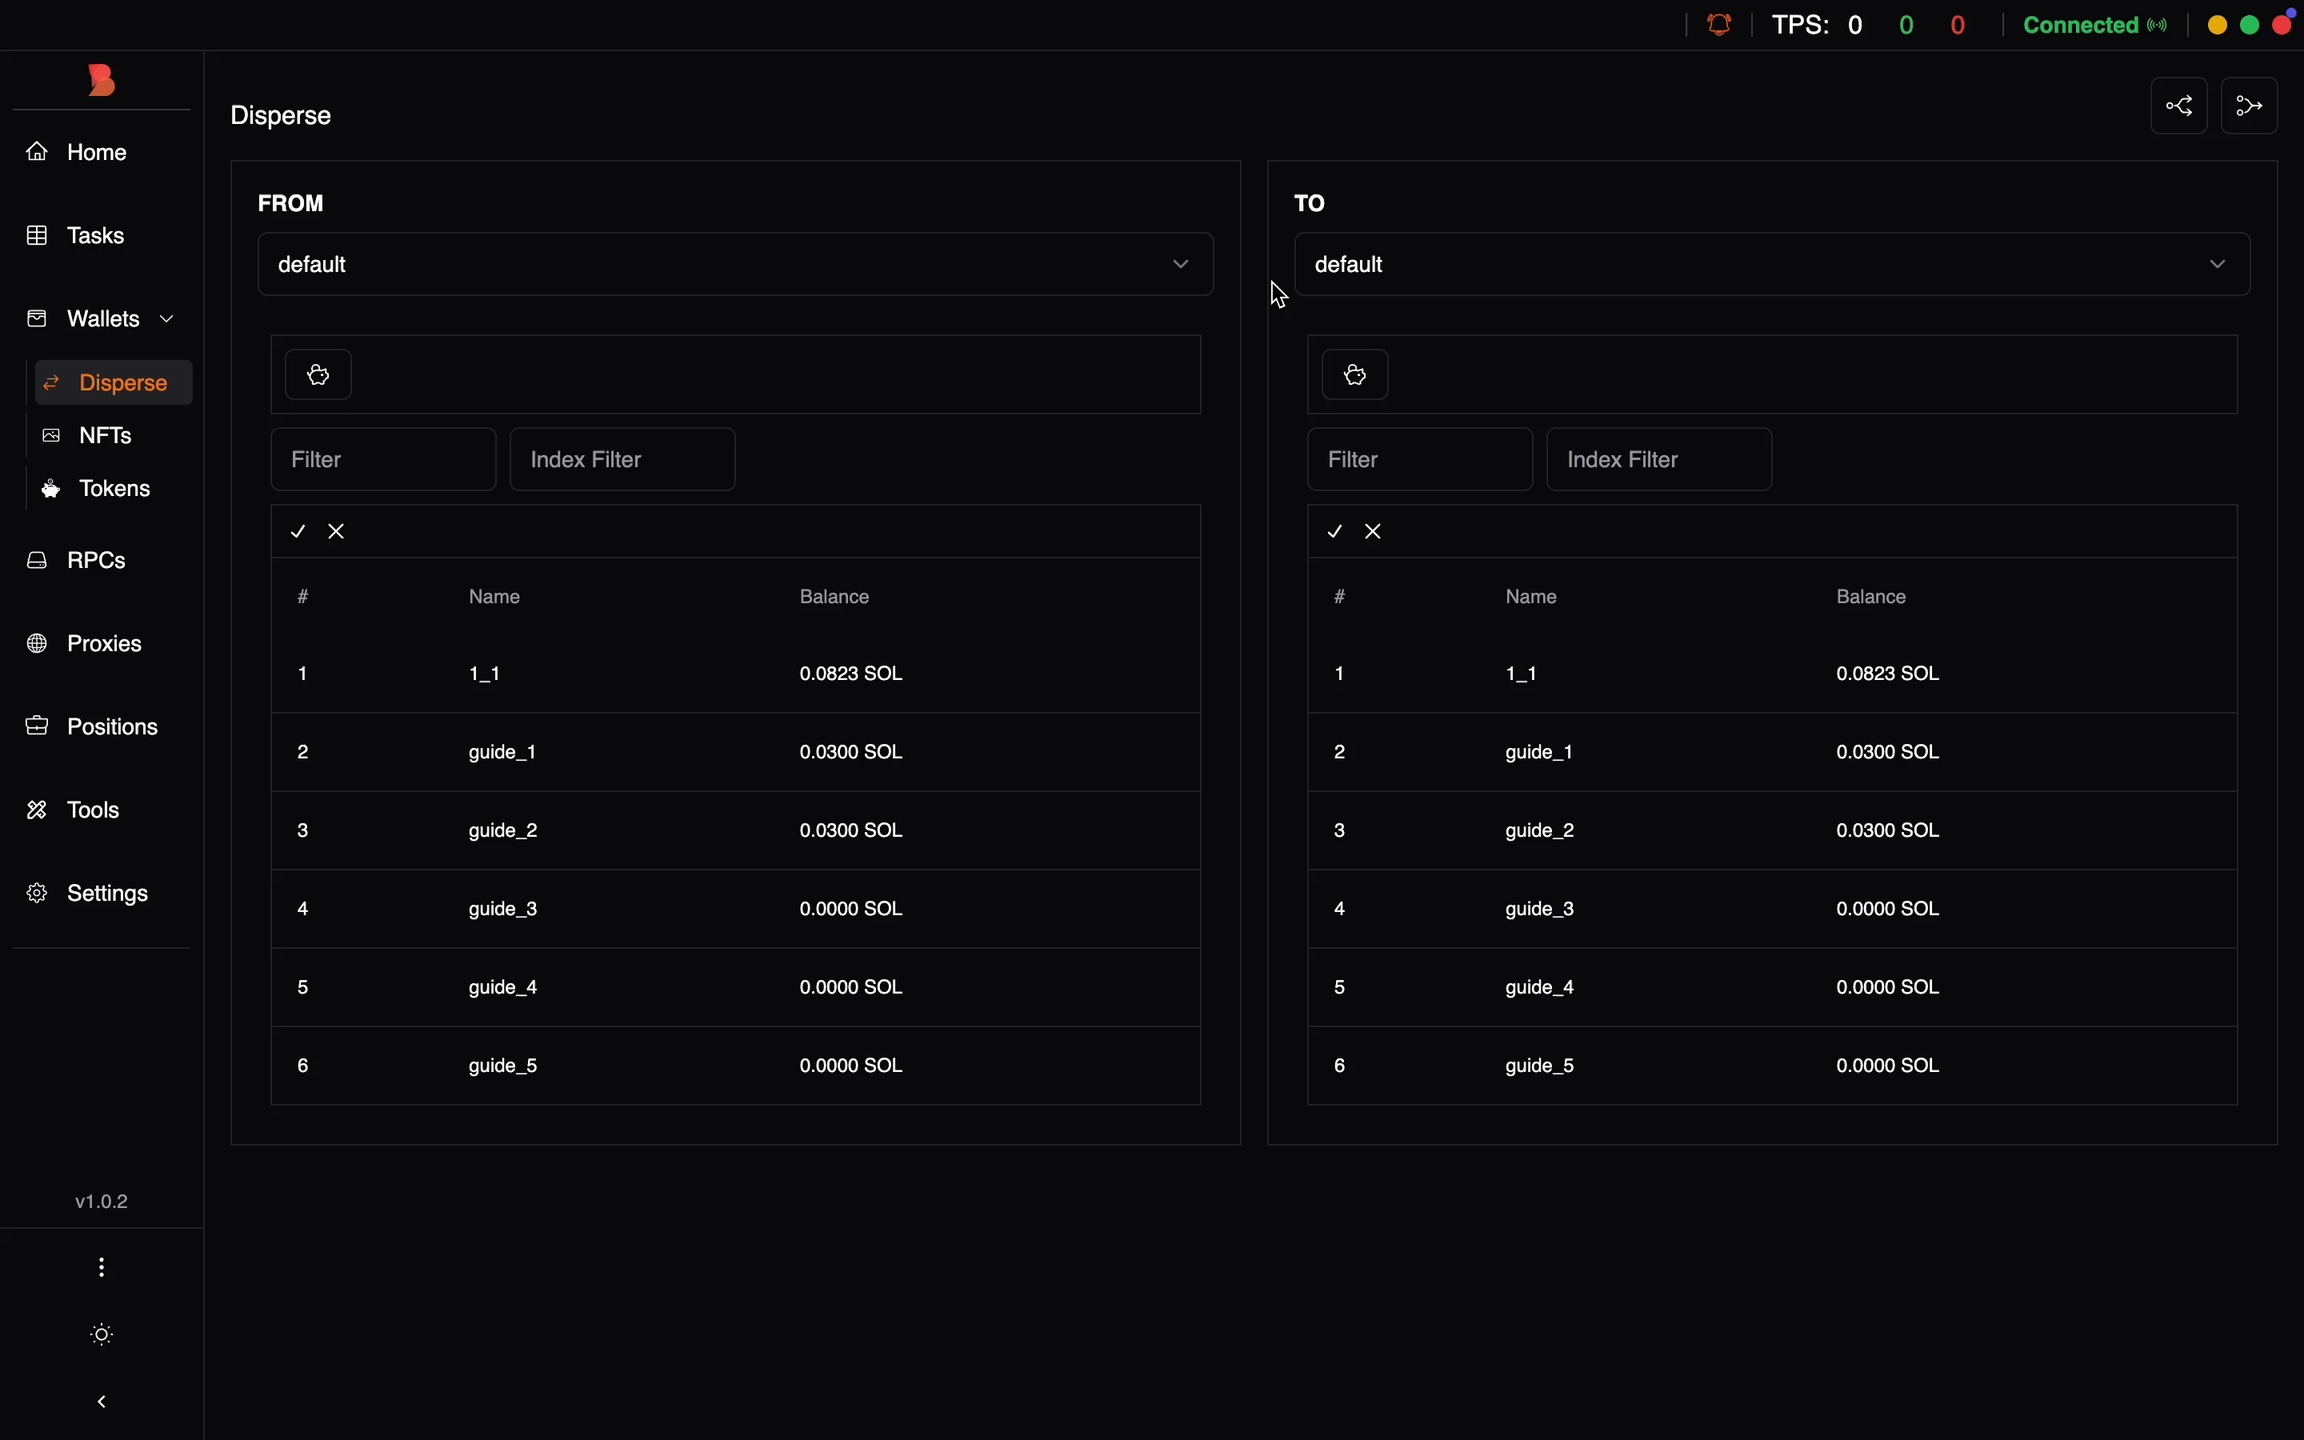The image size is (2304, 1440).
Task: Open Settings page from sidebar
Action: (106, 893)
